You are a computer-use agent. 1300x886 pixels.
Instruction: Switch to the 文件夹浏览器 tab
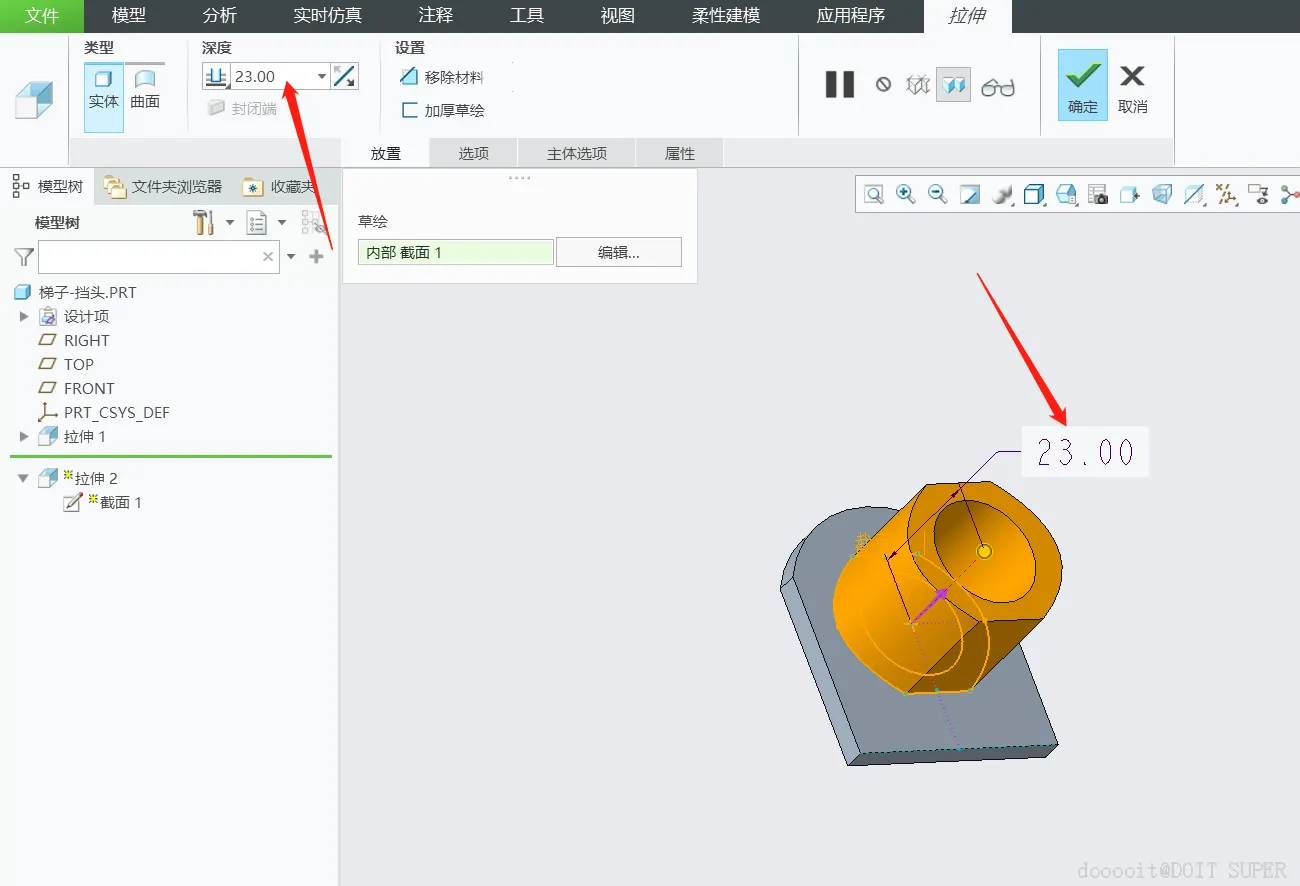(164, 186)
